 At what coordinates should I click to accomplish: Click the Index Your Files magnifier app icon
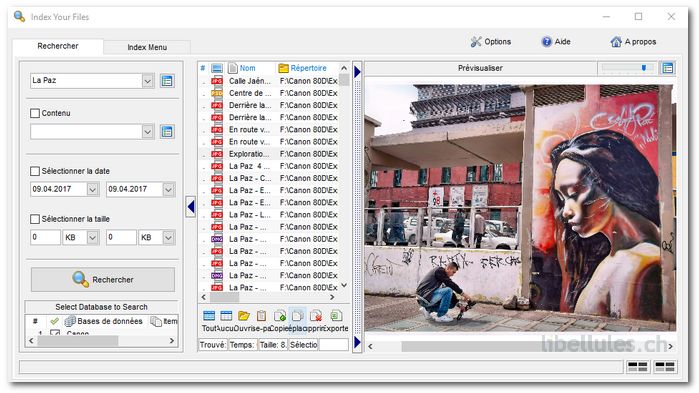pos(19,17)
